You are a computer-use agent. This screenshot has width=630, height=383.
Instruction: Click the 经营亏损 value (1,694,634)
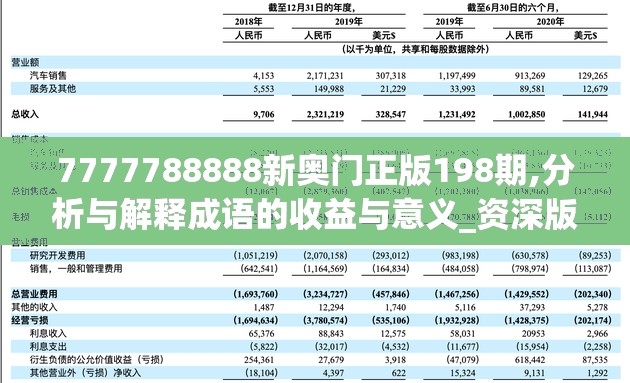(x=256, y=321)
